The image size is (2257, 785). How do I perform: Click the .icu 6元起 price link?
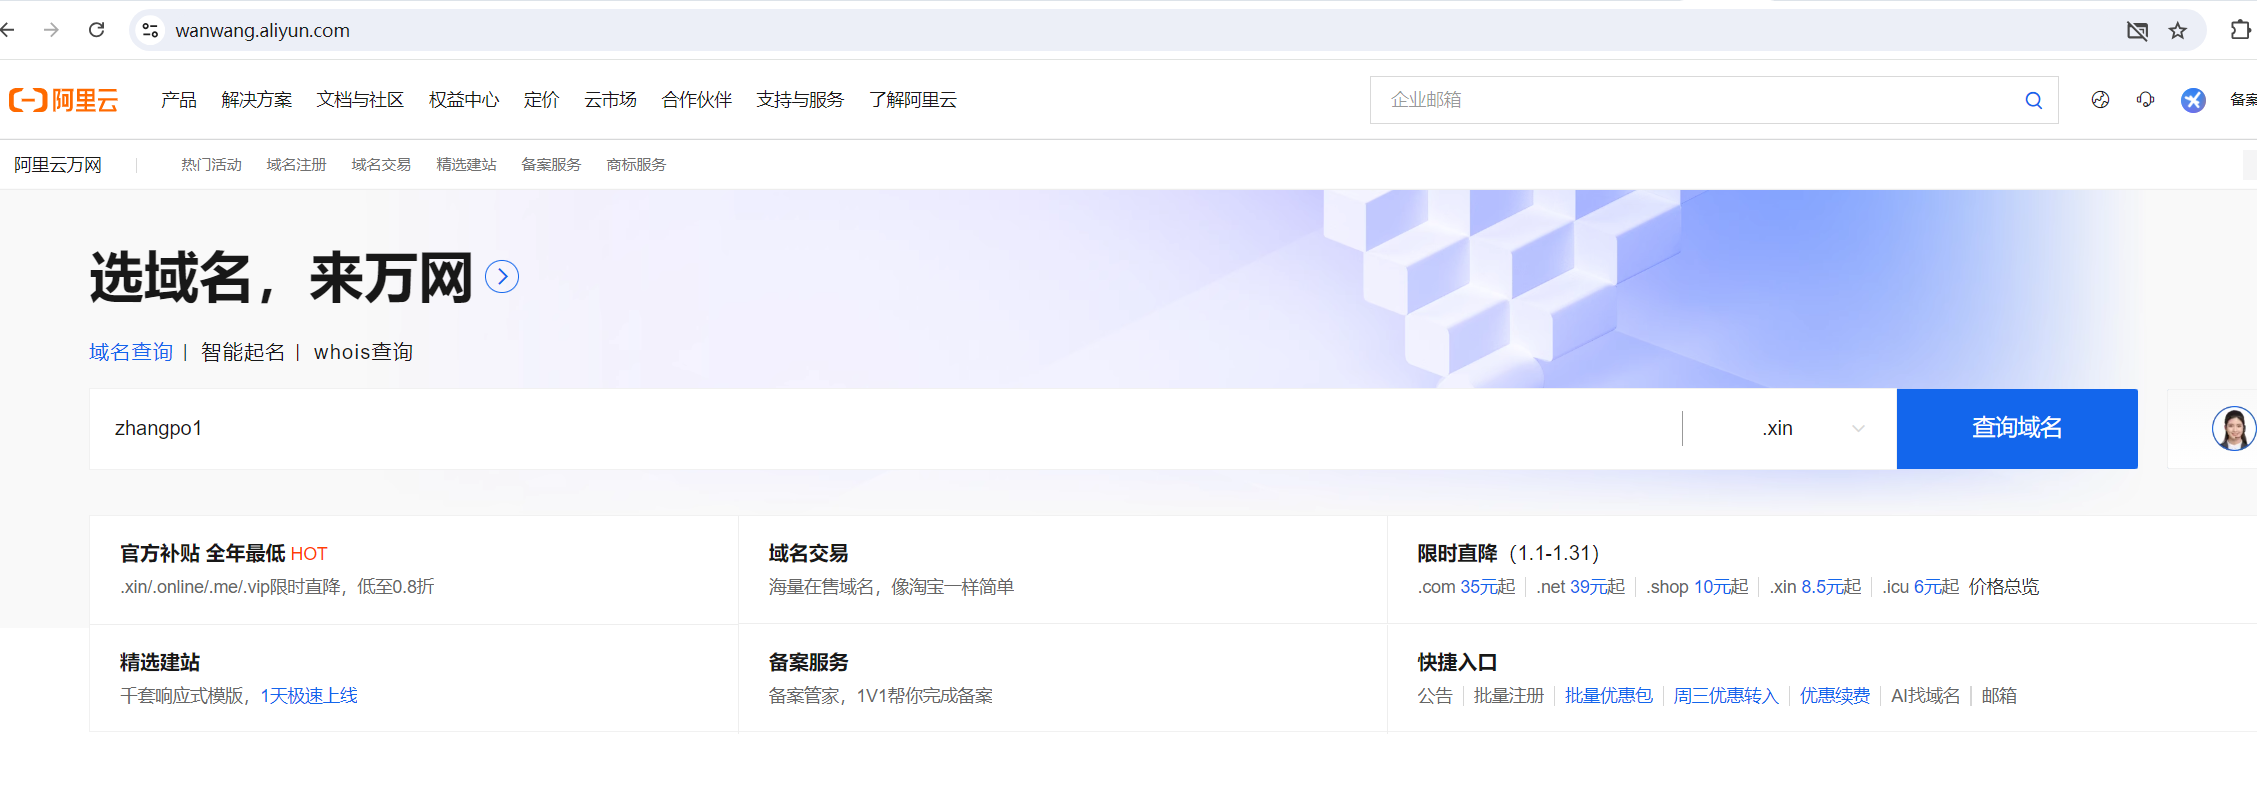point(1920,587)
